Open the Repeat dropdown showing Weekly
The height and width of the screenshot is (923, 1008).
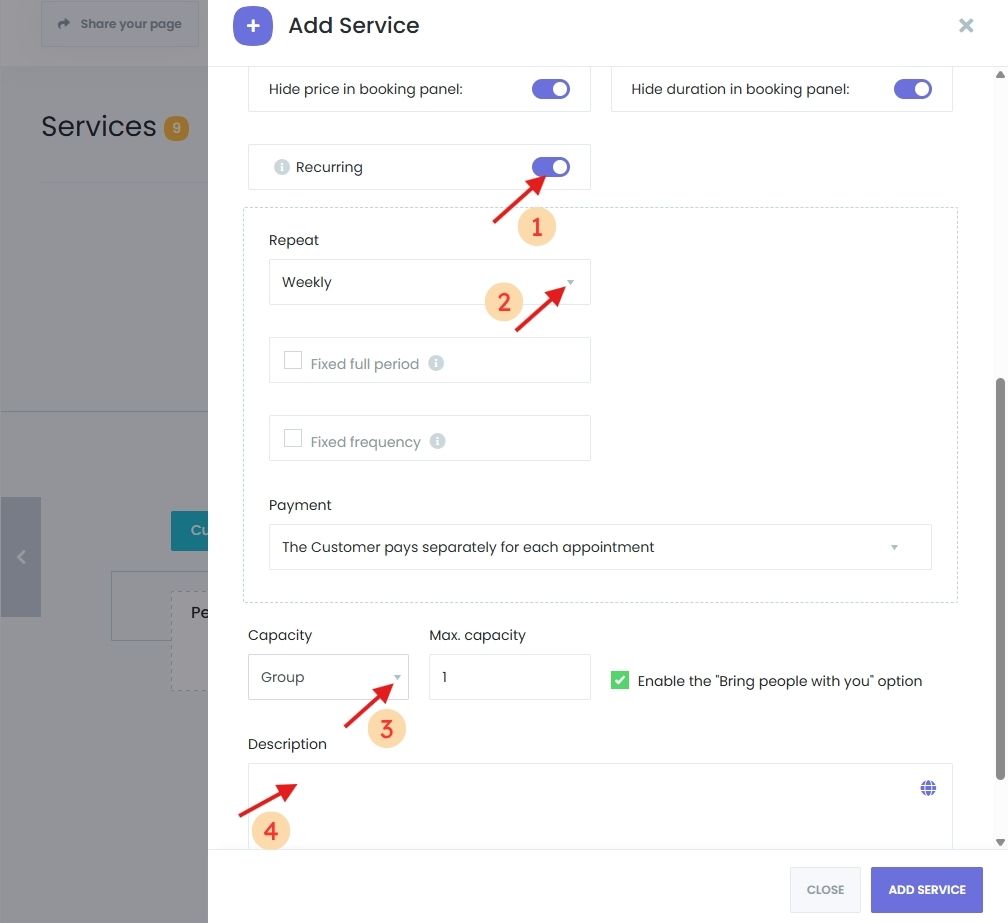[x=429, y=282]
